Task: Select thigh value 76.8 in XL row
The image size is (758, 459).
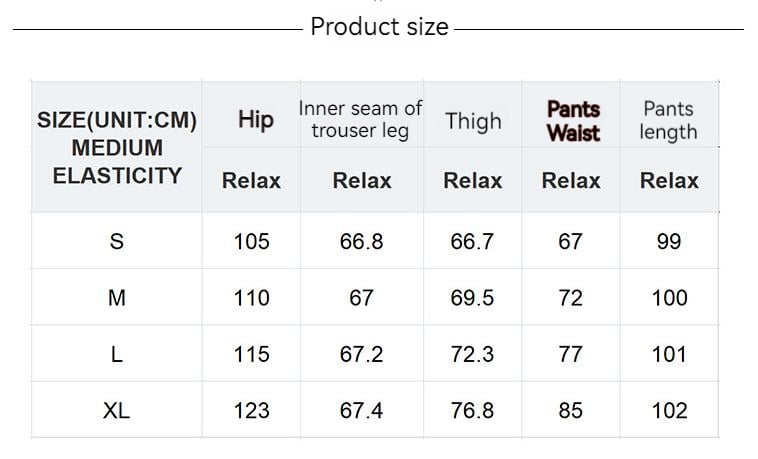Action: click(x=472, y=410)
